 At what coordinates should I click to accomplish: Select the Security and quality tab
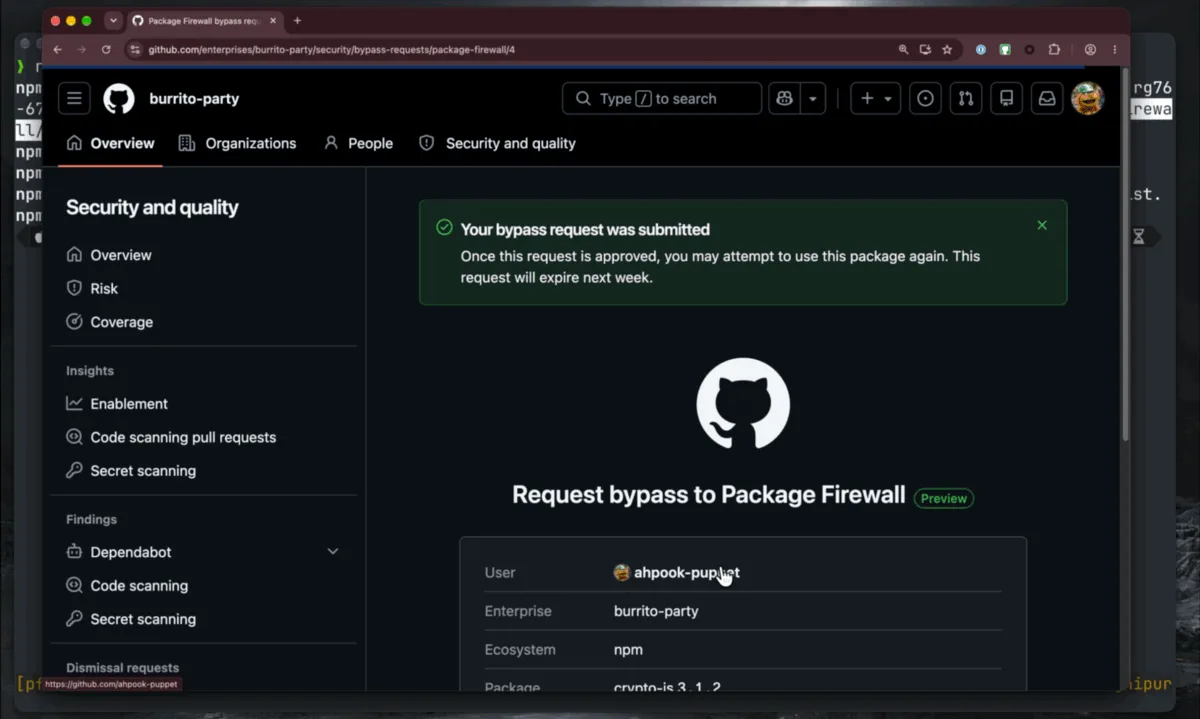click(497, 143)
